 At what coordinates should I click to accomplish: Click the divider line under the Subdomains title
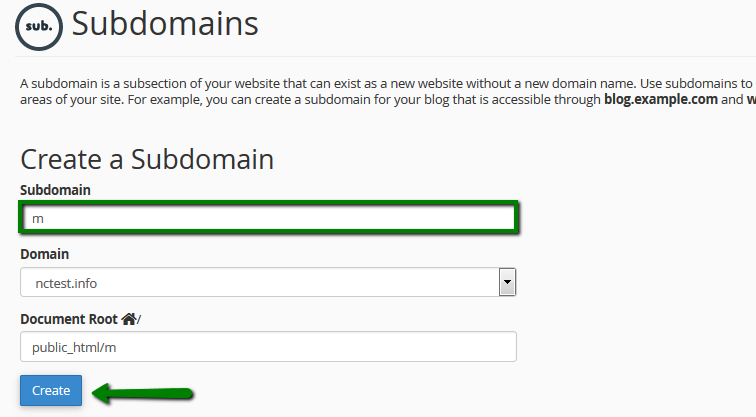[x=385, y=56]
